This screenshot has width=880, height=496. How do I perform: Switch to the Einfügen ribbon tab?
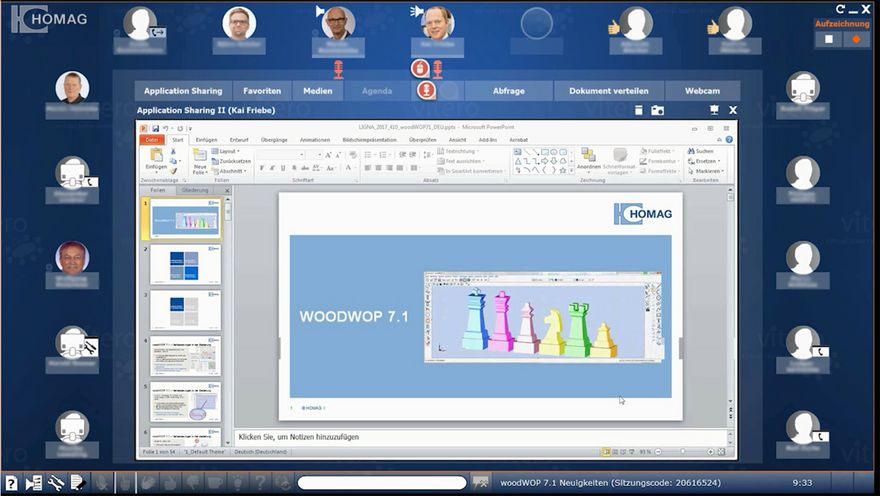(x=207, y=140)
